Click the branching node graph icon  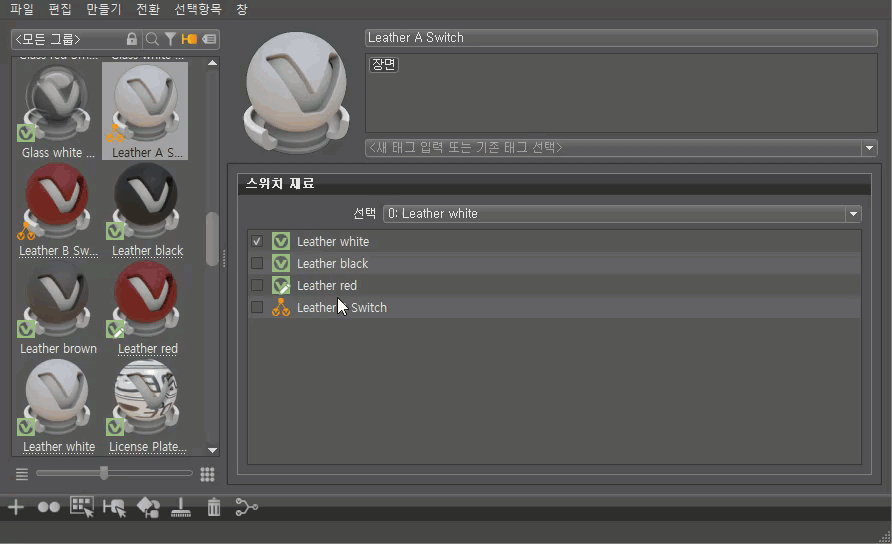pos(246,506)
